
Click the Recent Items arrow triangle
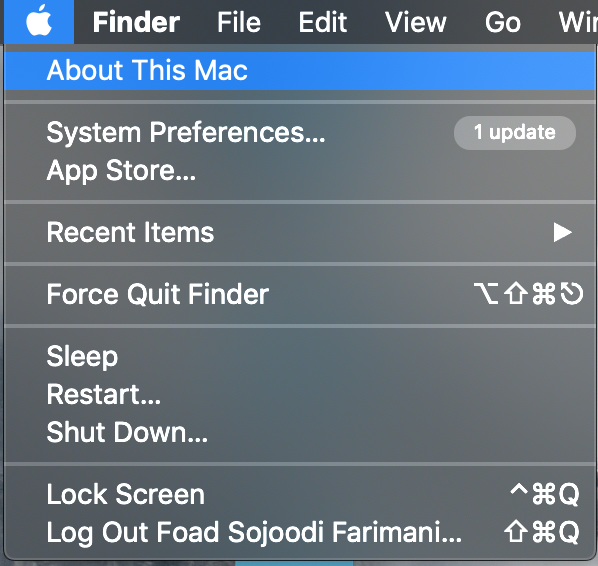[x=563, y=232]
